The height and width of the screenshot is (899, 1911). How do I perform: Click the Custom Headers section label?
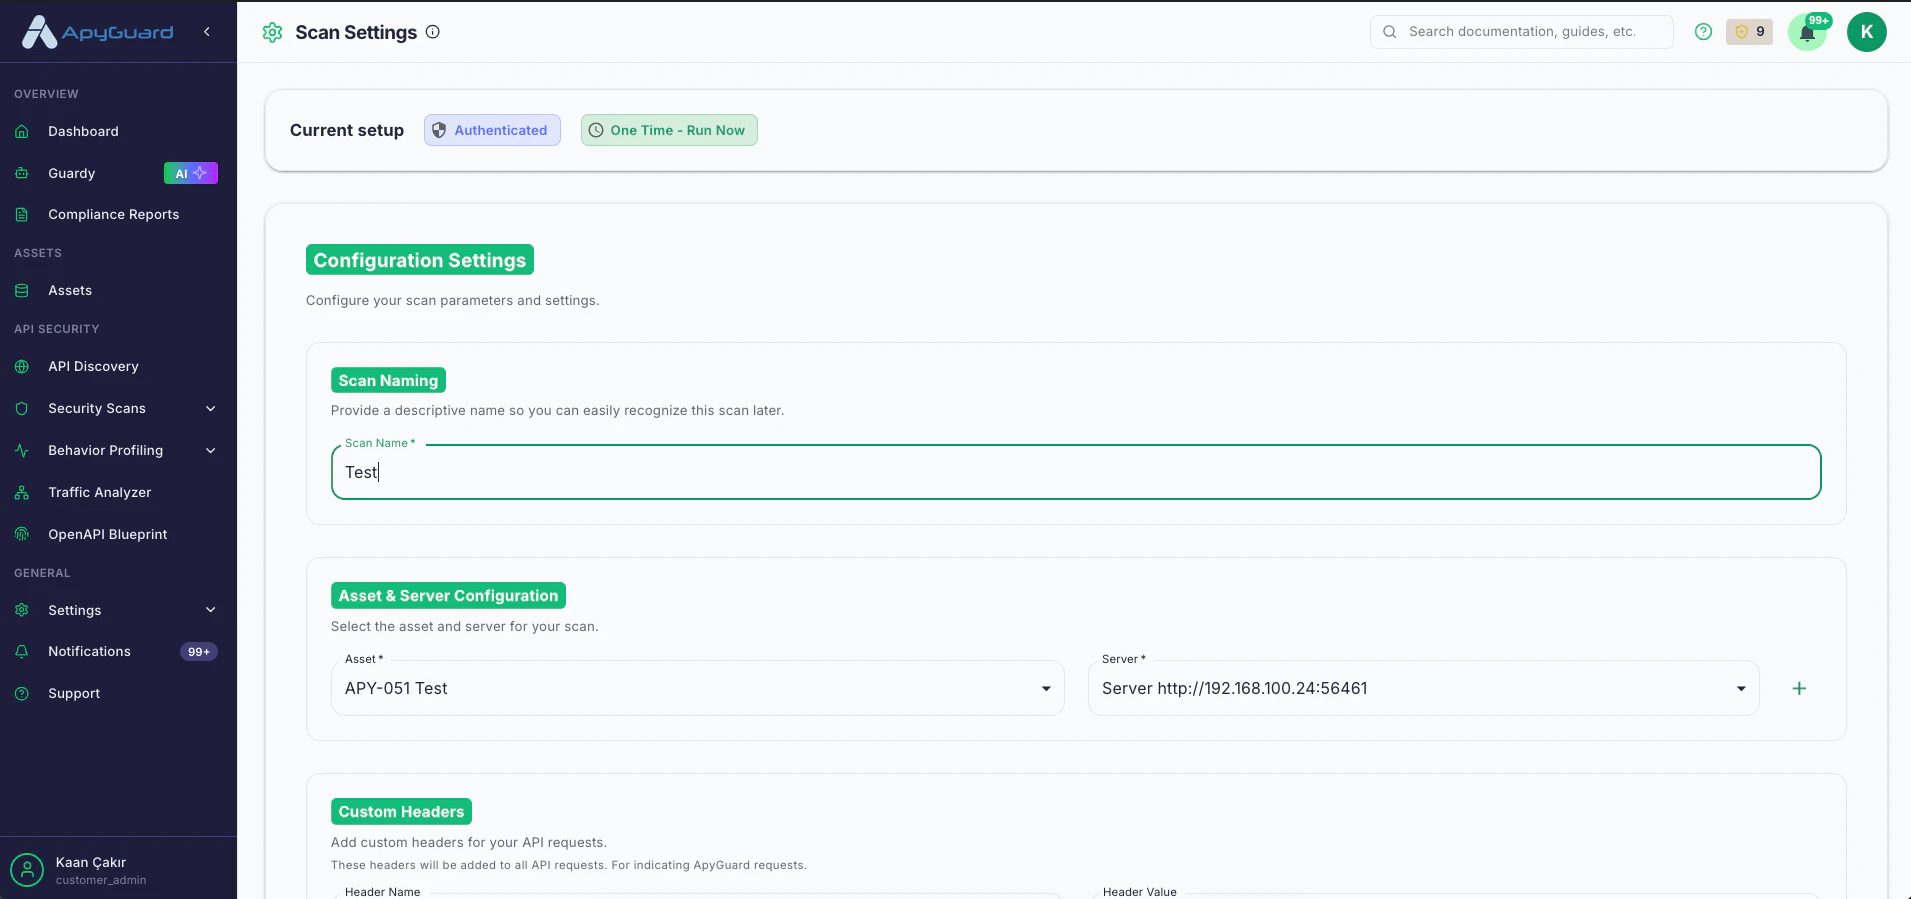pyautogui.click(x=401, y=812)
